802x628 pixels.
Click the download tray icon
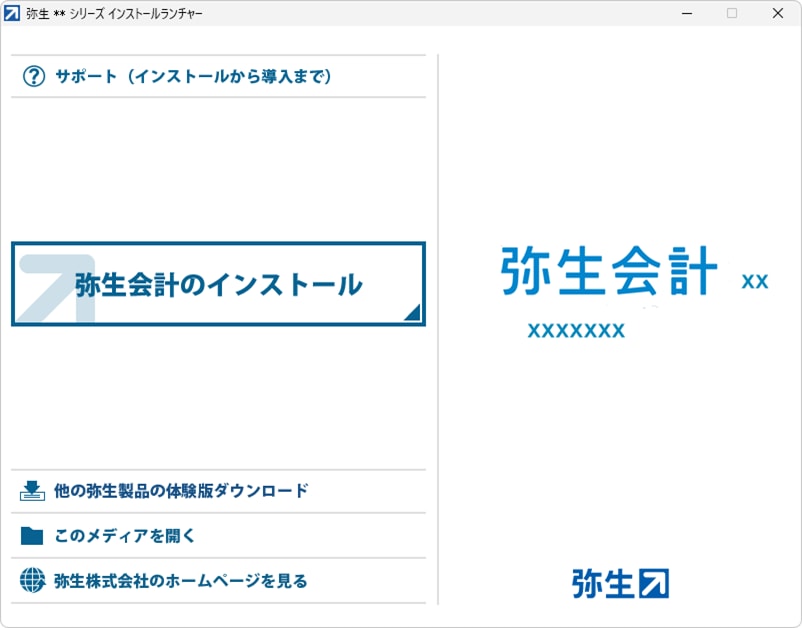pyautogui.click(x=33, y=491)
